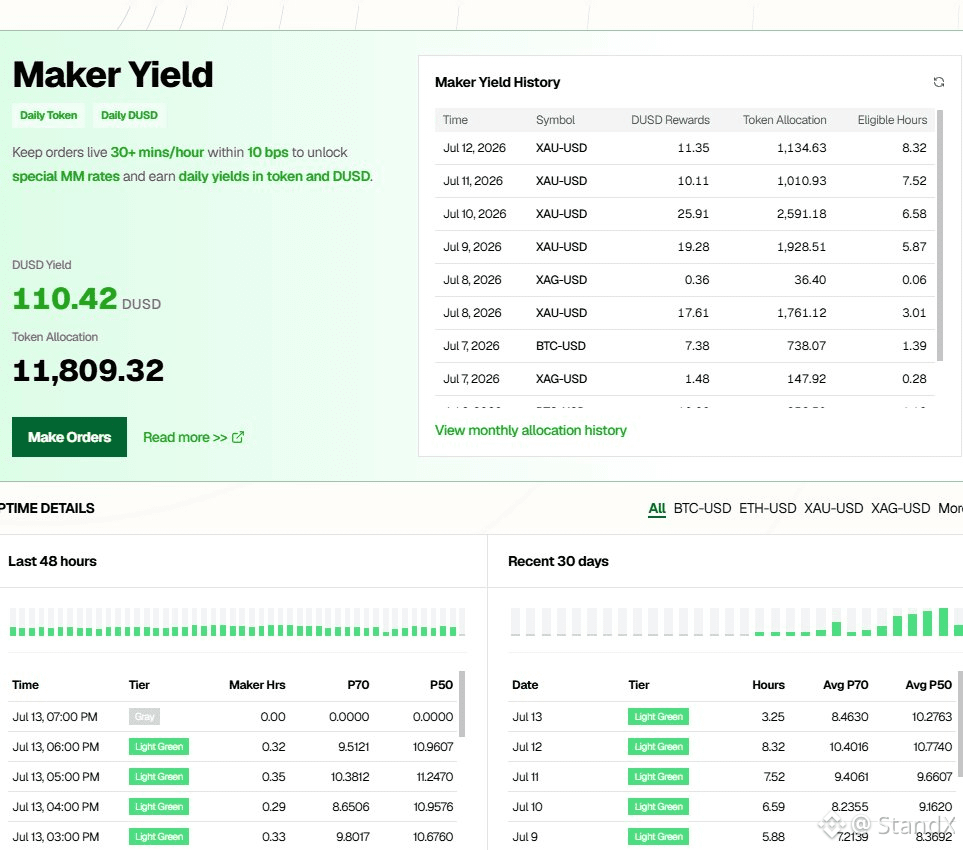Click the Light Green badge for Jul 9
The image size is (963, 850).
[658, 836]
